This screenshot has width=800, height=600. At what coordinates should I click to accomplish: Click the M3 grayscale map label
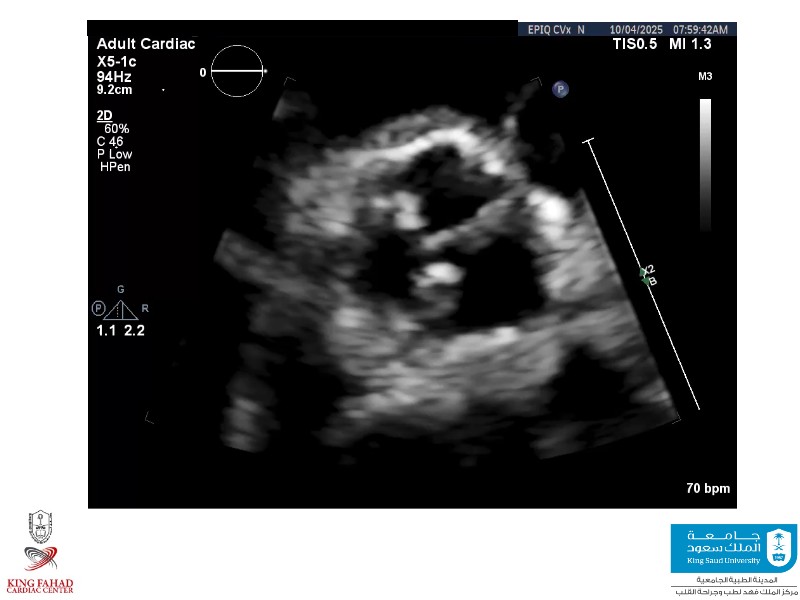tap(705, 76)
